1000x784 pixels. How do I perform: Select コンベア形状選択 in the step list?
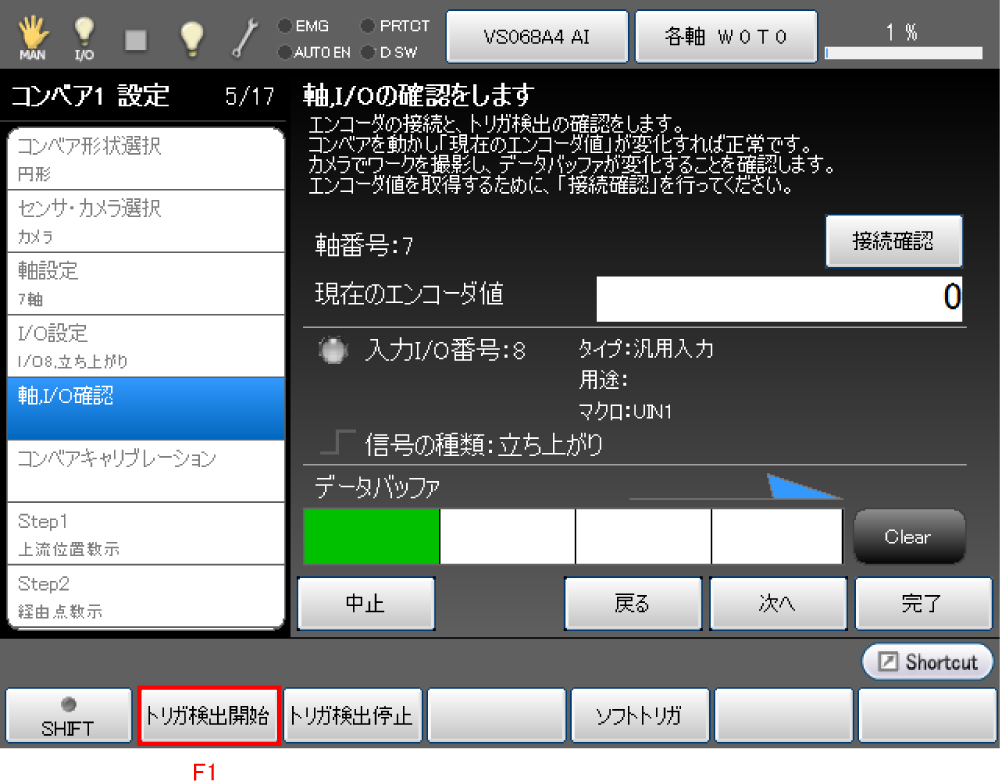point(148,158)
